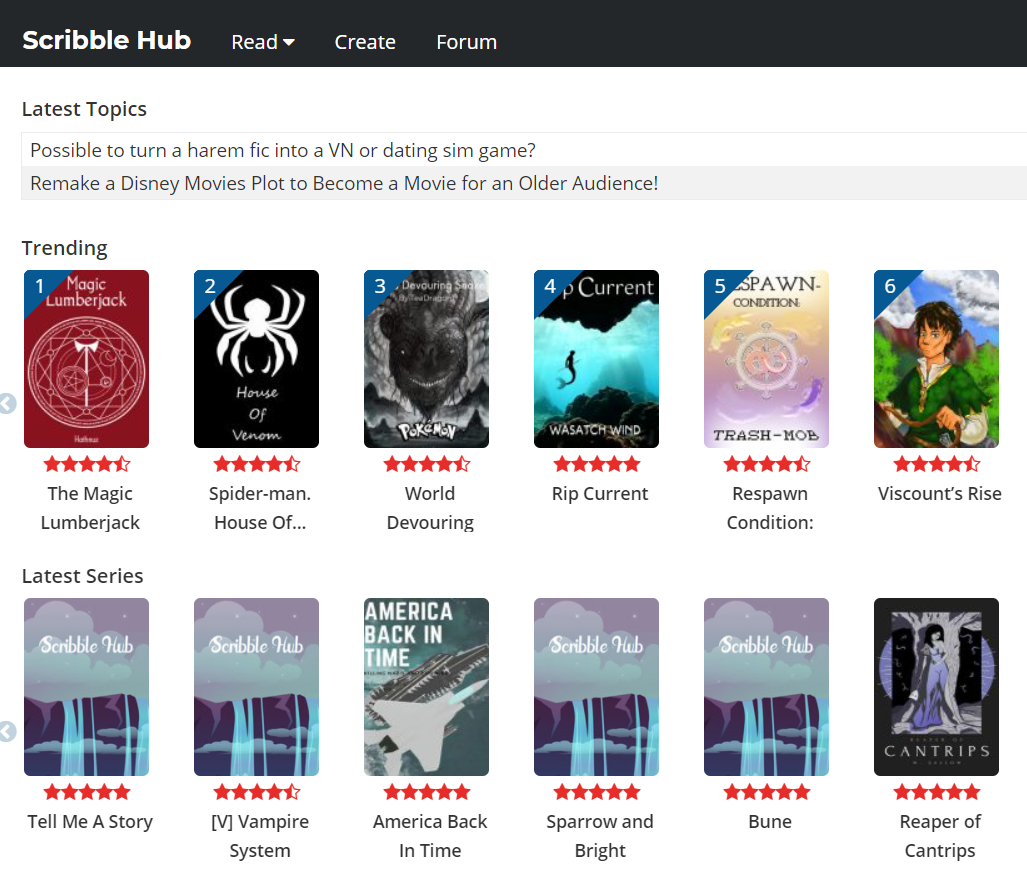Click the Tell Me A Story title
Viewport: 1027px width, 877px height.
click(x=90, y=822)
